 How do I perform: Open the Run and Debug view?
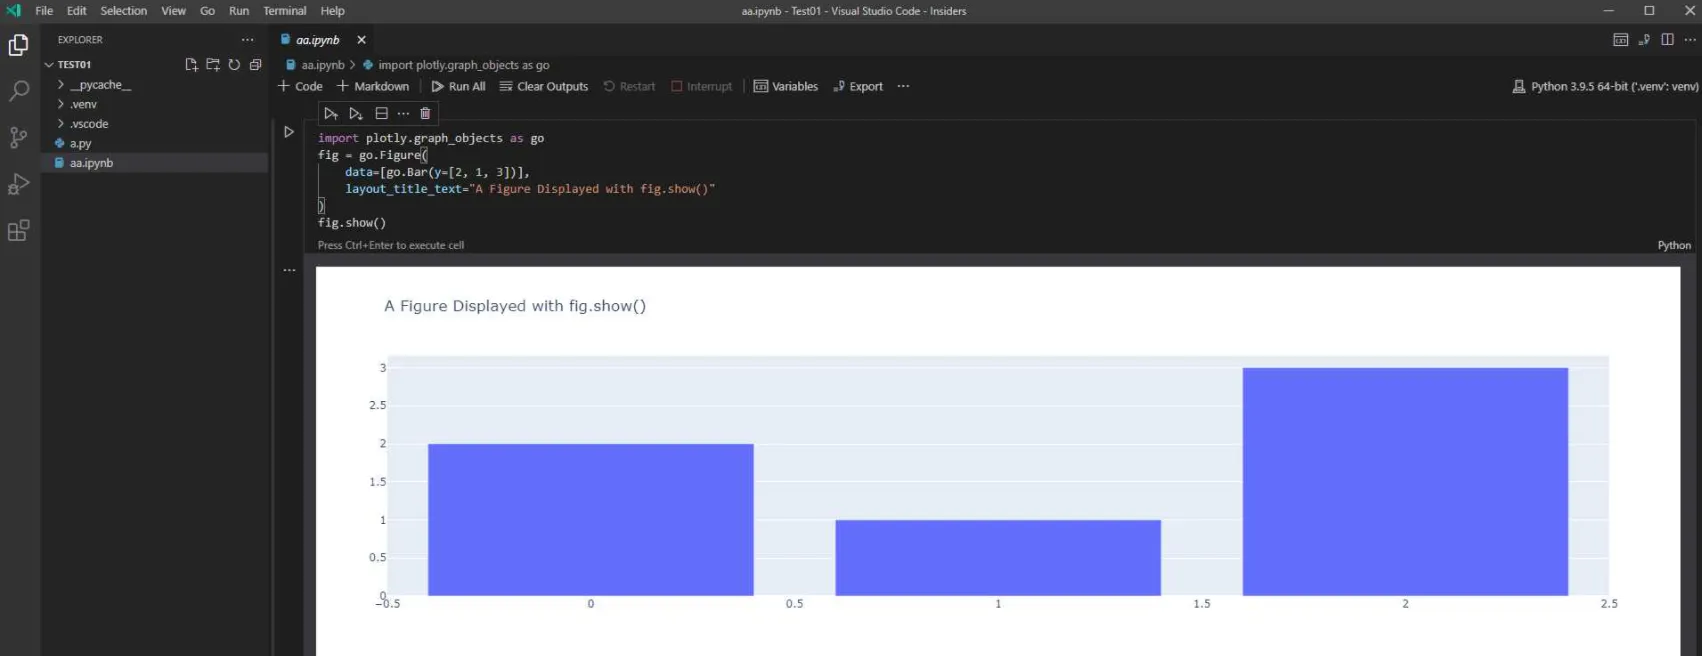click(19, 184)
